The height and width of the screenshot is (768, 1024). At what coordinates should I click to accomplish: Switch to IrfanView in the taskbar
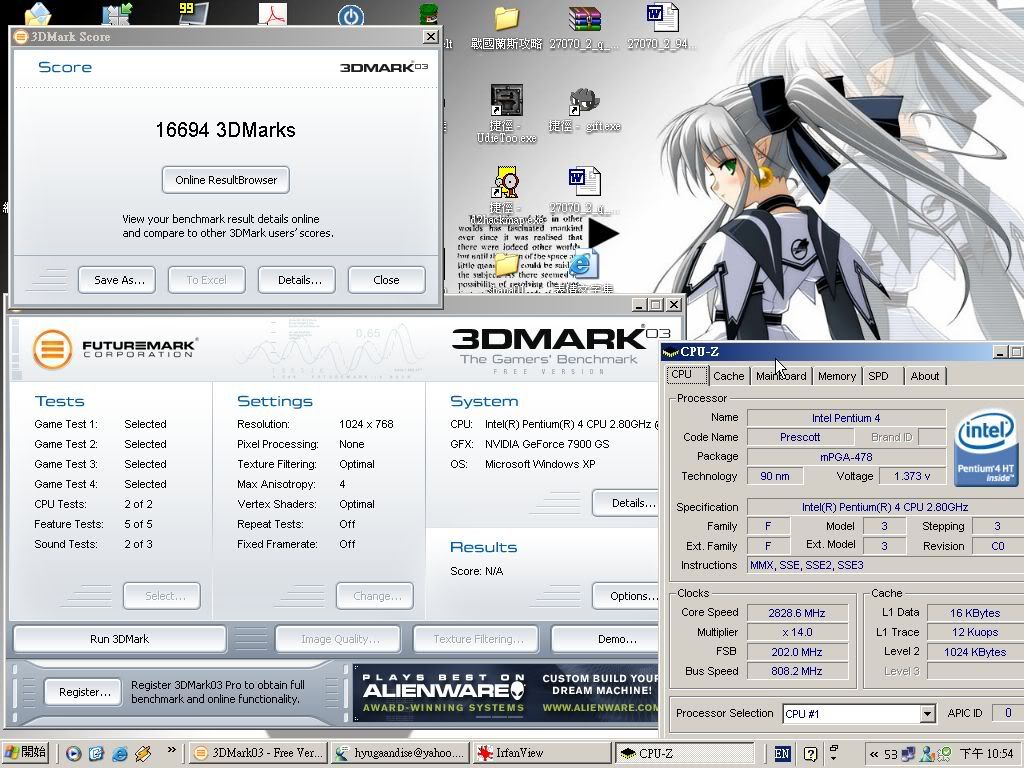coord(541,753)
